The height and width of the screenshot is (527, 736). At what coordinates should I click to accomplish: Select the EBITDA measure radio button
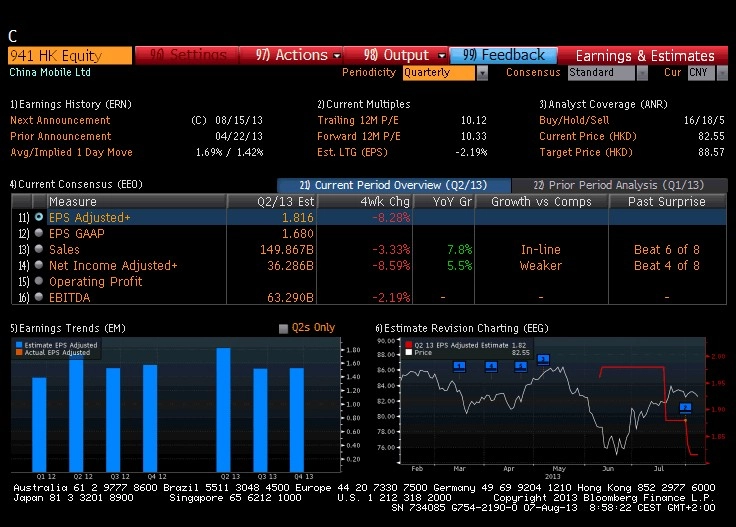pyautogui.click(x=39, y=297)
